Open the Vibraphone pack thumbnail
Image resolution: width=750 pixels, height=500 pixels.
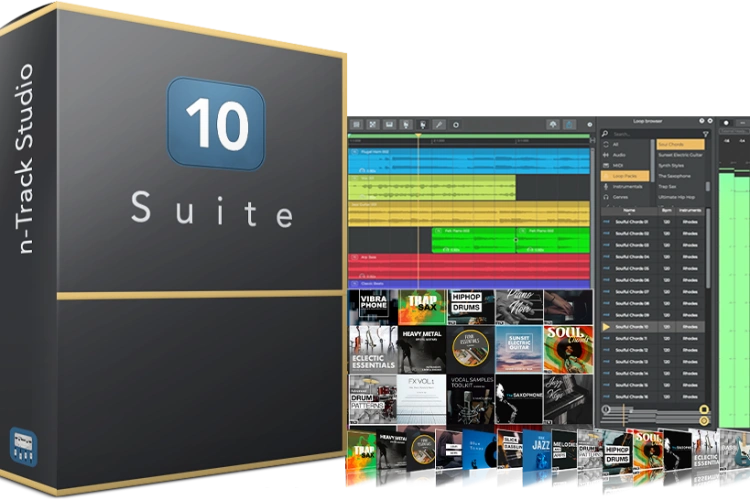(x=373, y=307)
